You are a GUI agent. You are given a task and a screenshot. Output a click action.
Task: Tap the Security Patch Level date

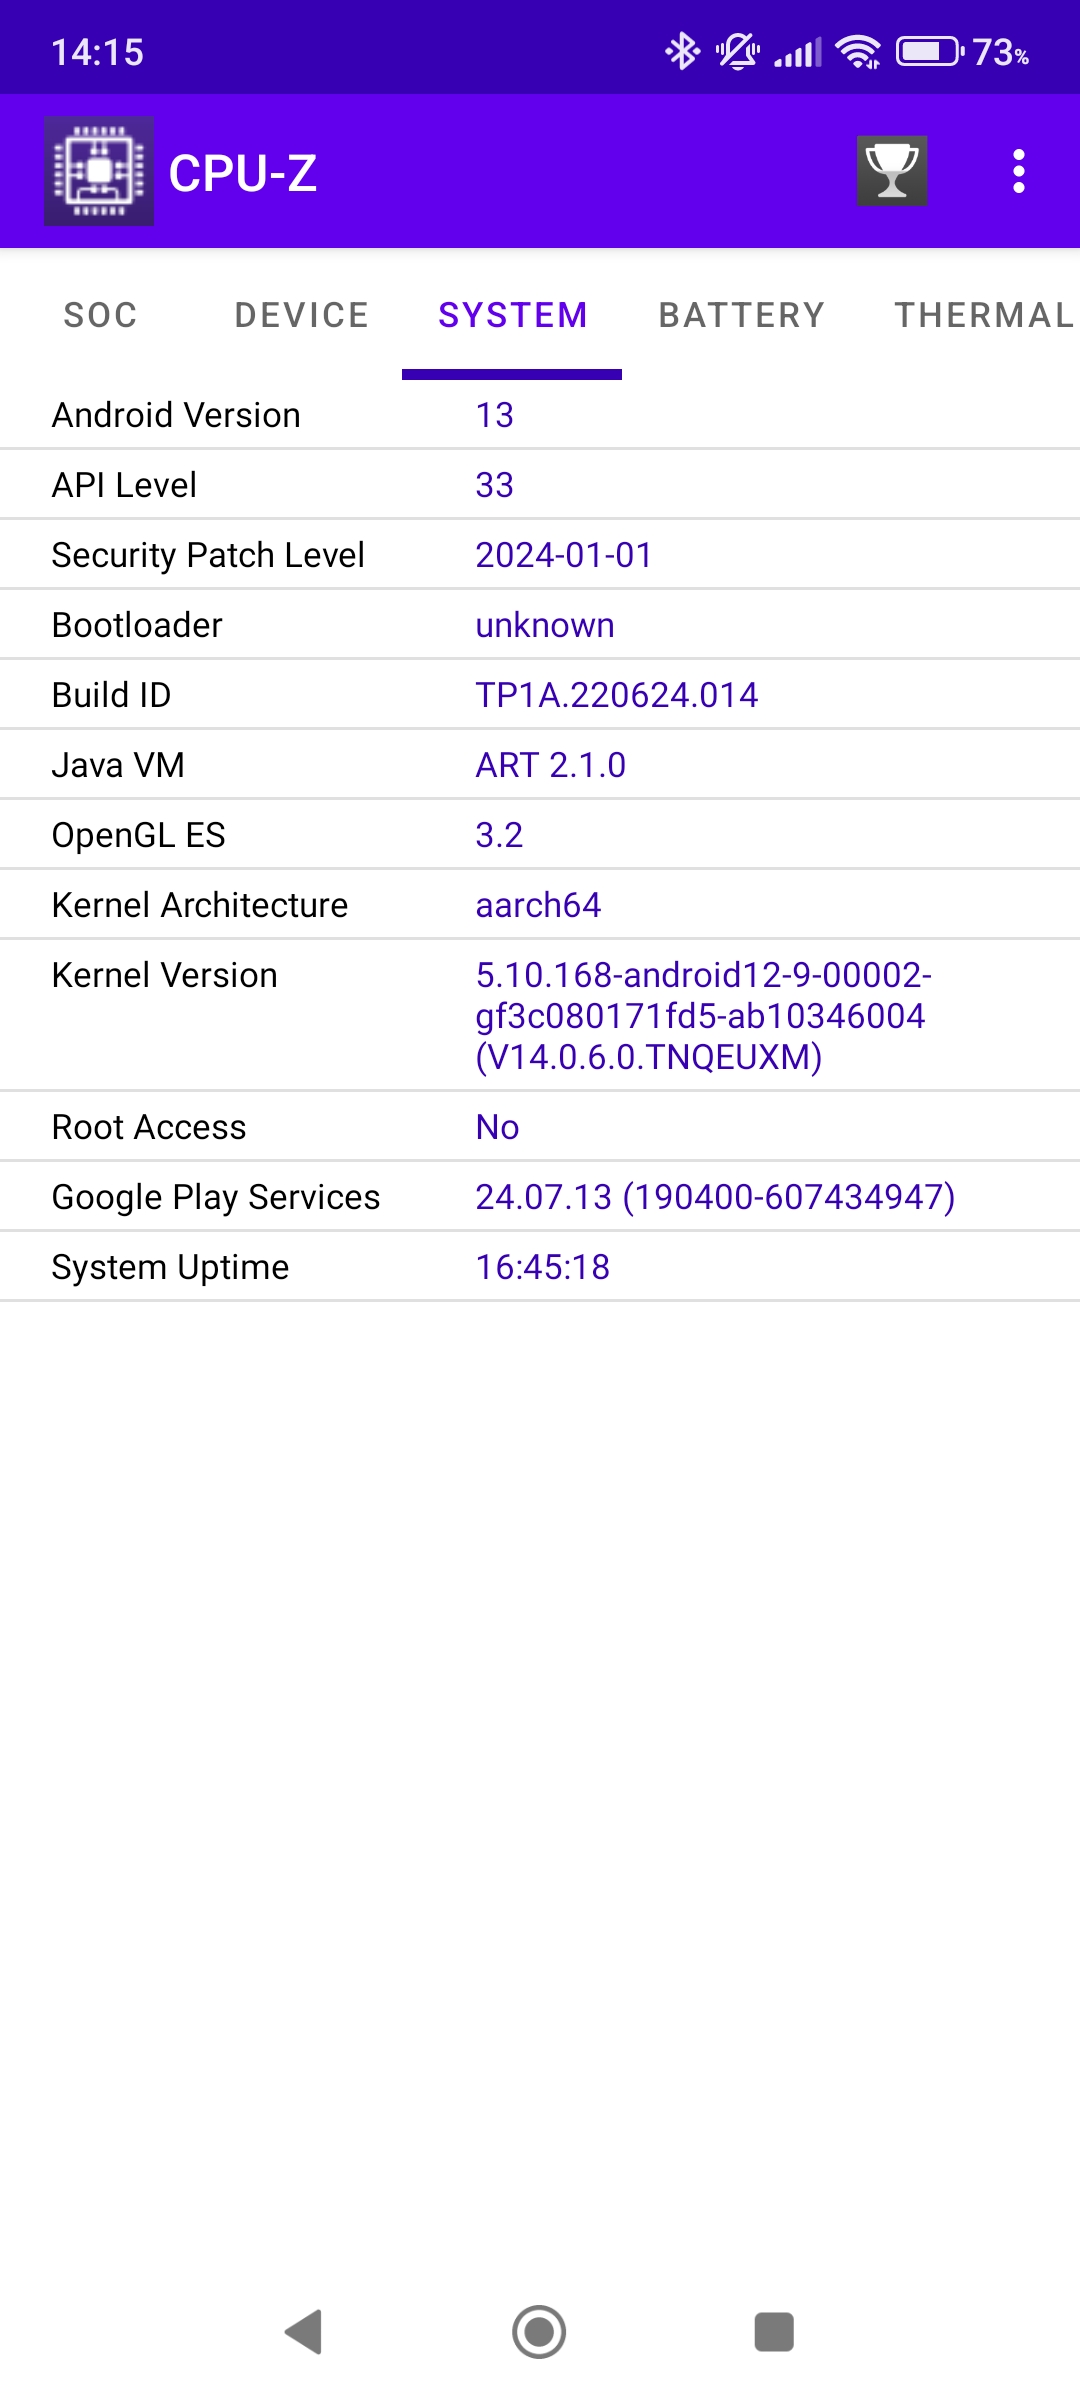tap(563, 555)
